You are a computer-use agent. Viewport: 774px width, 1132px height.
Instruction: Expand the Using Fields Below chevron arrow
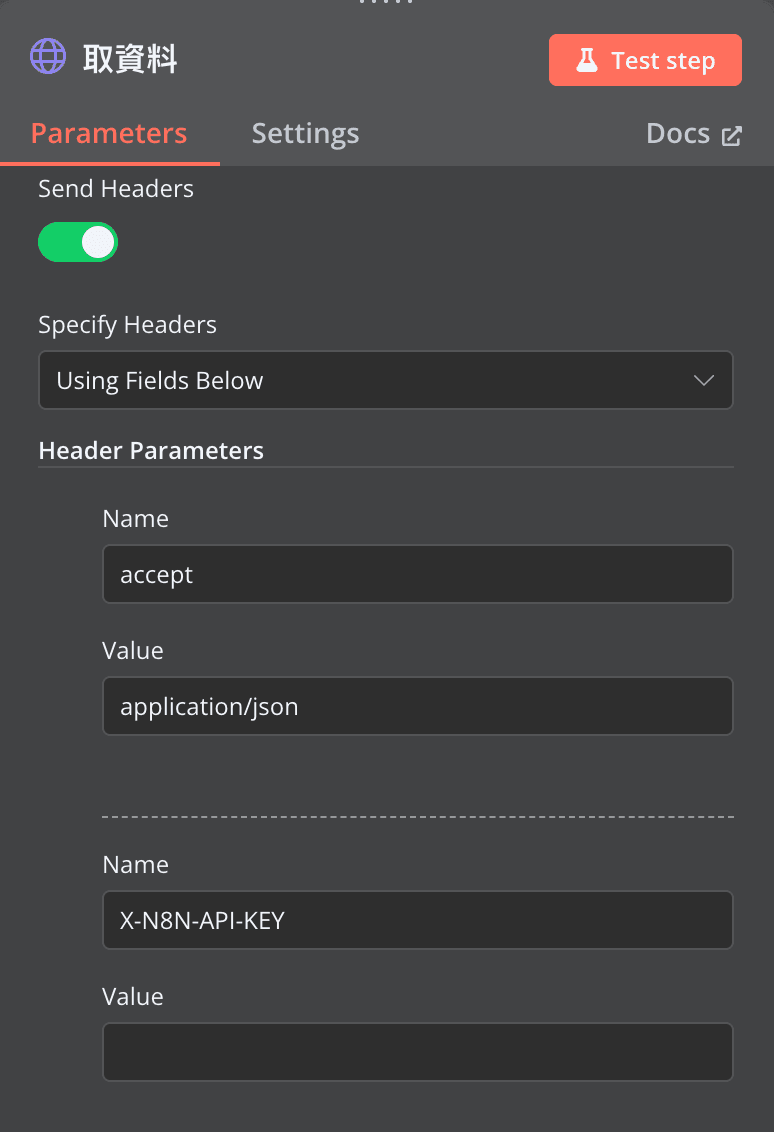703,380
